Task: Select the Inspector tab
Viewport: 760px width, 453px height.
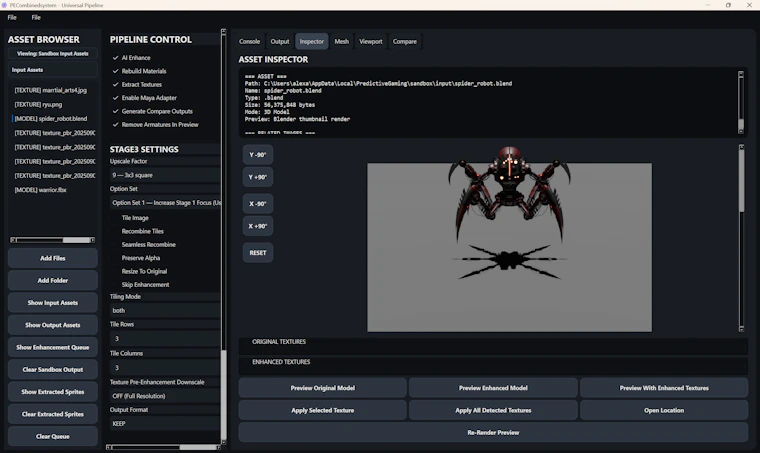Action: [x=312, y=42]
